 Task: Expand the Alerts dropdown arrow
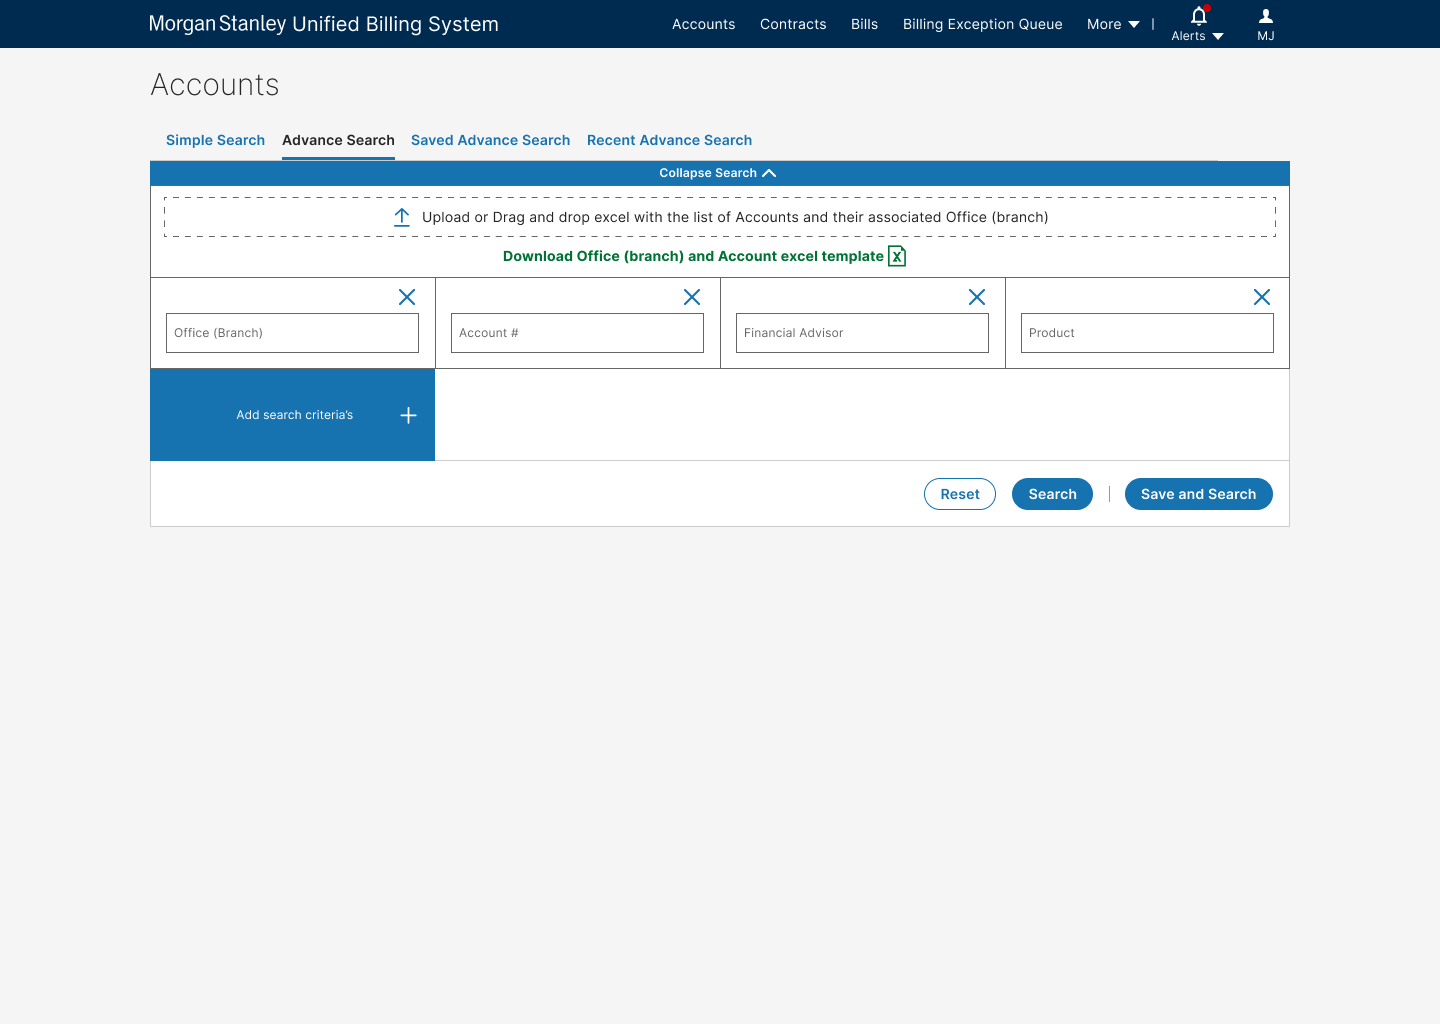[x=1218, y=36]
